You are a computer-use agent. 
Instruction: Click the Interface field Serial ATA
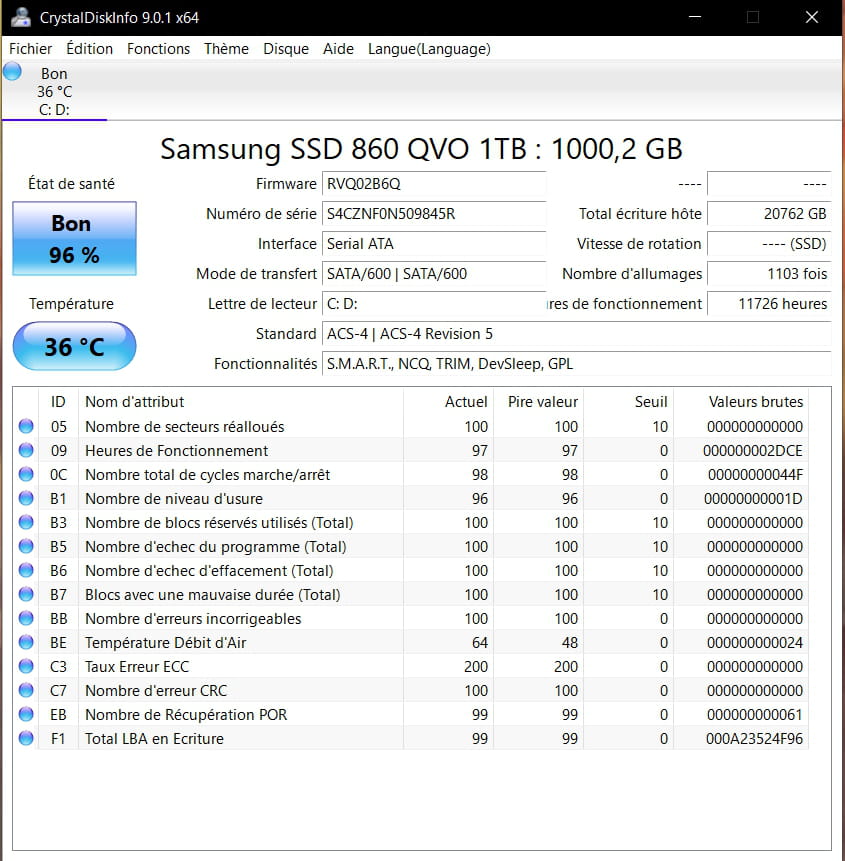point(434,244)
